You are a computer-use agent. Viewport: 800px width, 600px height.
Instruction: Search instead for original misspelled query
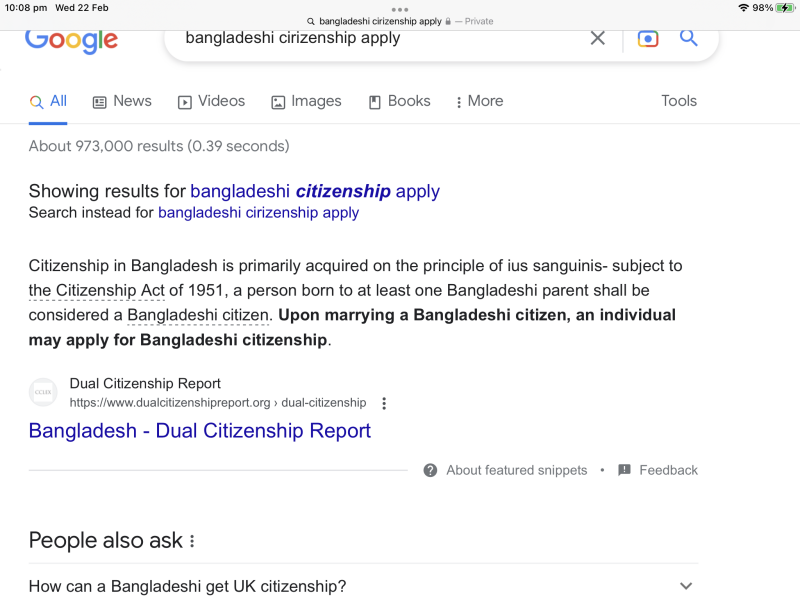tap(258, 212)
